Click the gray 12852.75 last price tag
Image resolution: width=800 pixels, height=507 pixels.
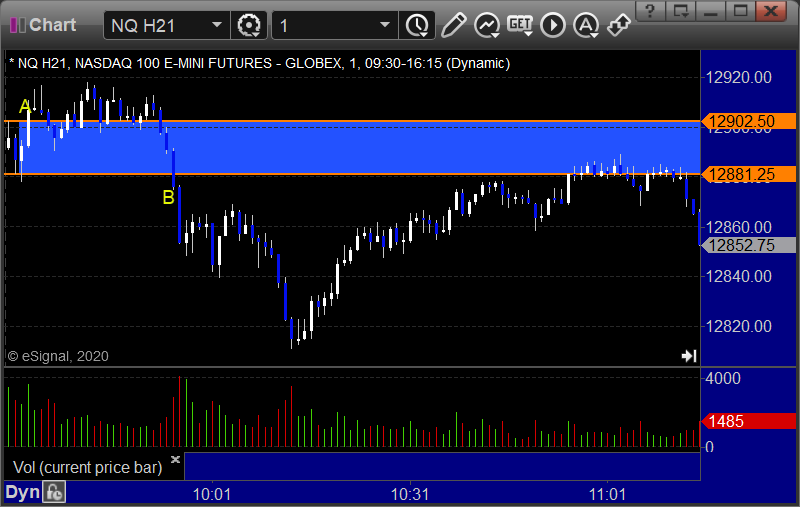pyautogui.click(x=748, y=245)
